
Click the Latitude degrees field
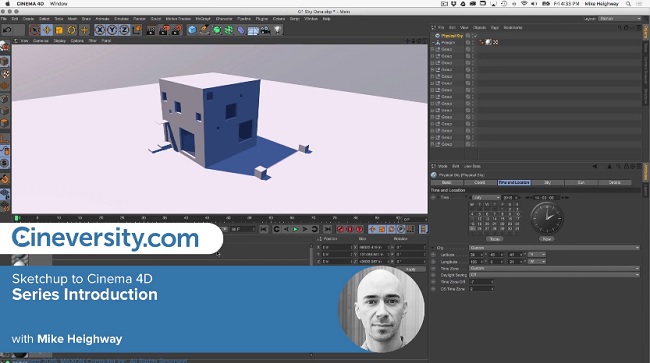click(x=476, y=255)
